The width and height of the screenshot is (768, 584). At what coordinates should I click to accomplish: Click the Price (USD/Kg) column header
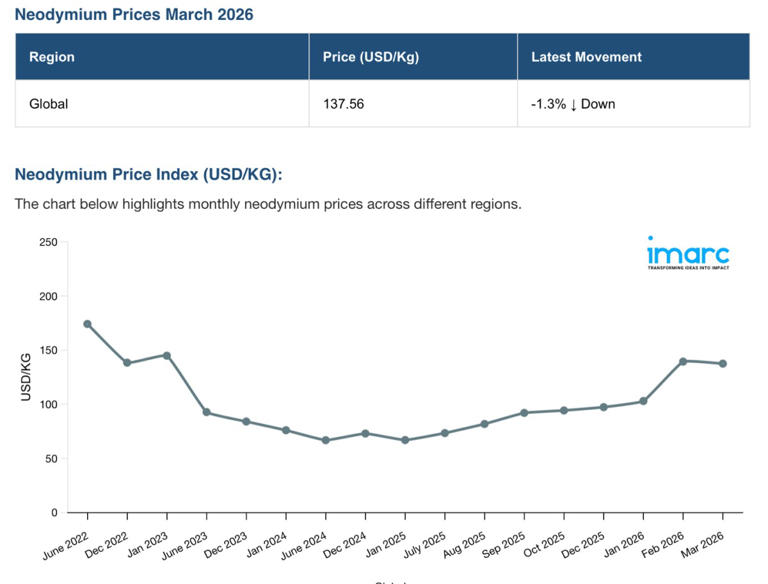(370, 57)
